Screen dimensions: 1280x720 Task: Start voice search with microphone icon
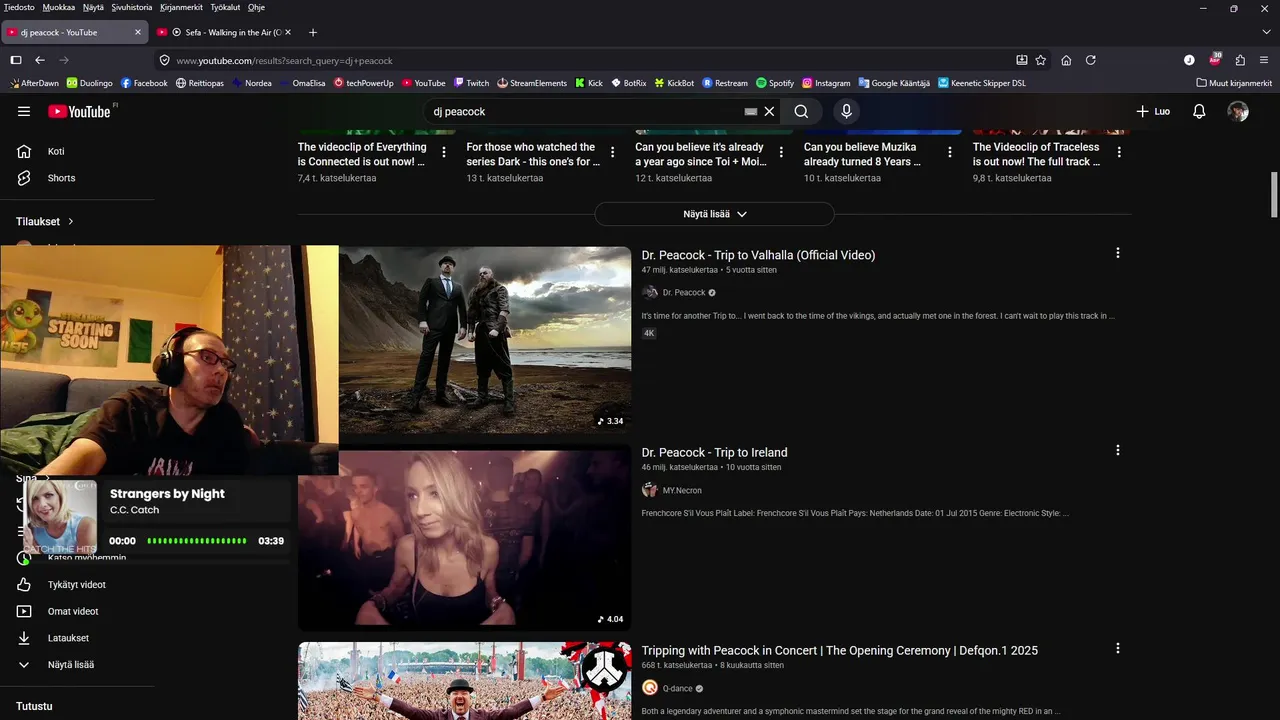click(846, 112)
